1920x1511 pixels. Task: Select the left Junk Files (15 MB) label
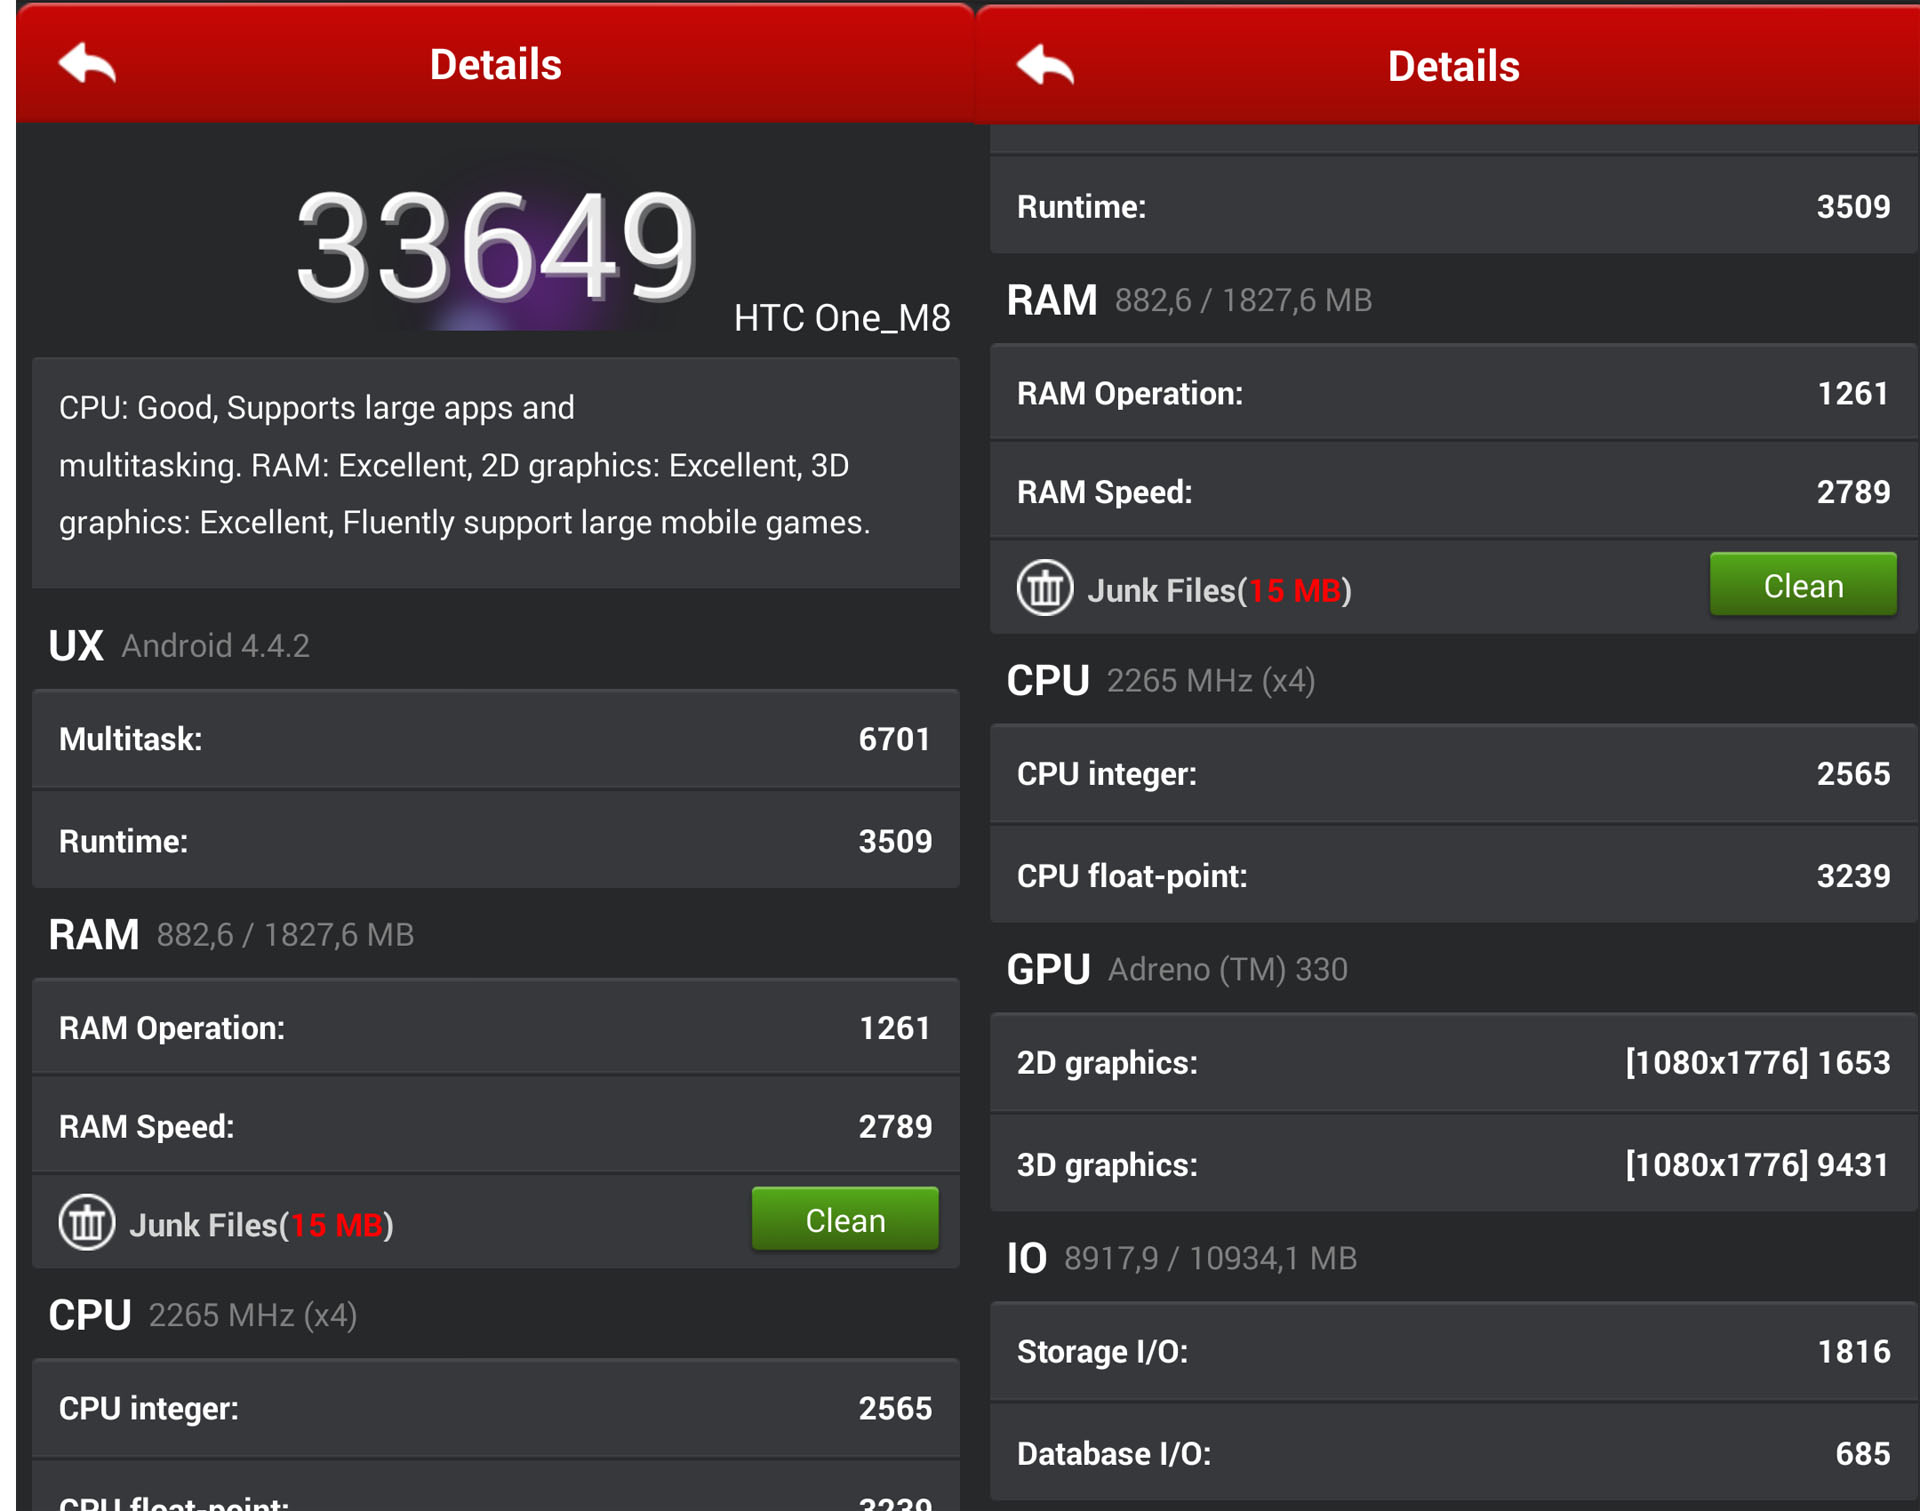pos(262,1224)
